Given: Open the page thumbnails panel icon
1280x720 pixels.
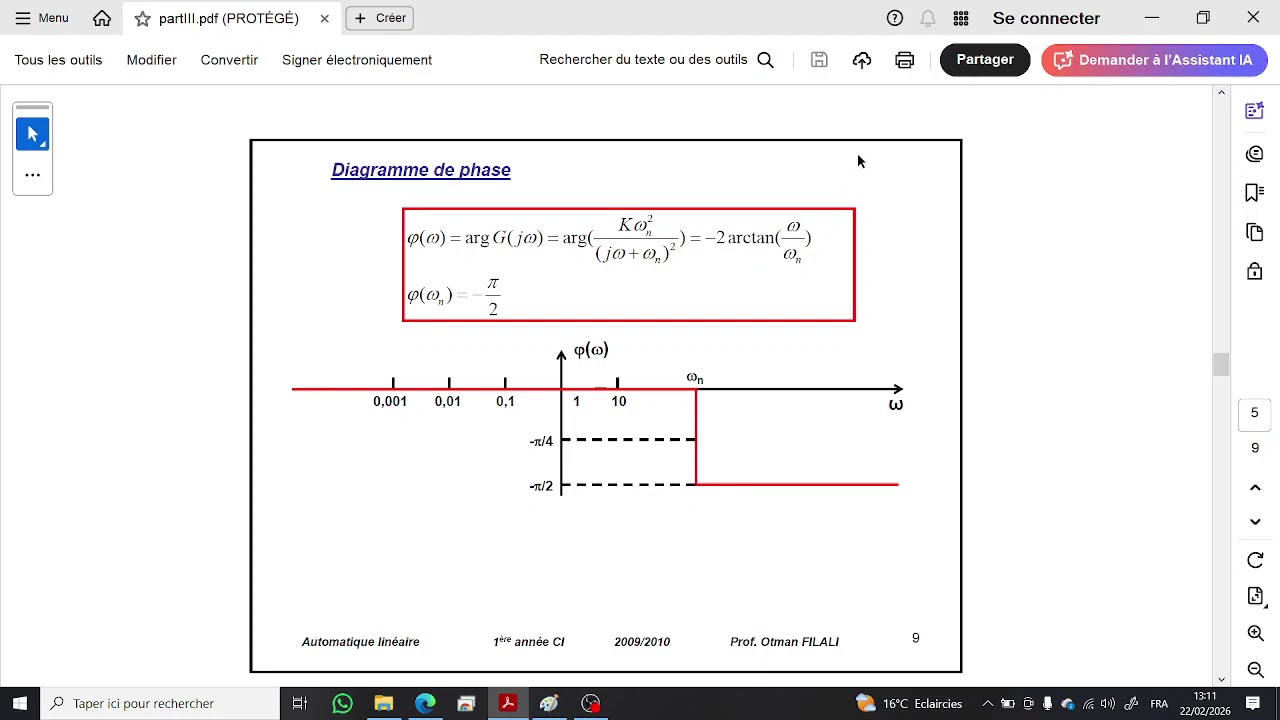Looking at the screenshot, I should 1255,232.
